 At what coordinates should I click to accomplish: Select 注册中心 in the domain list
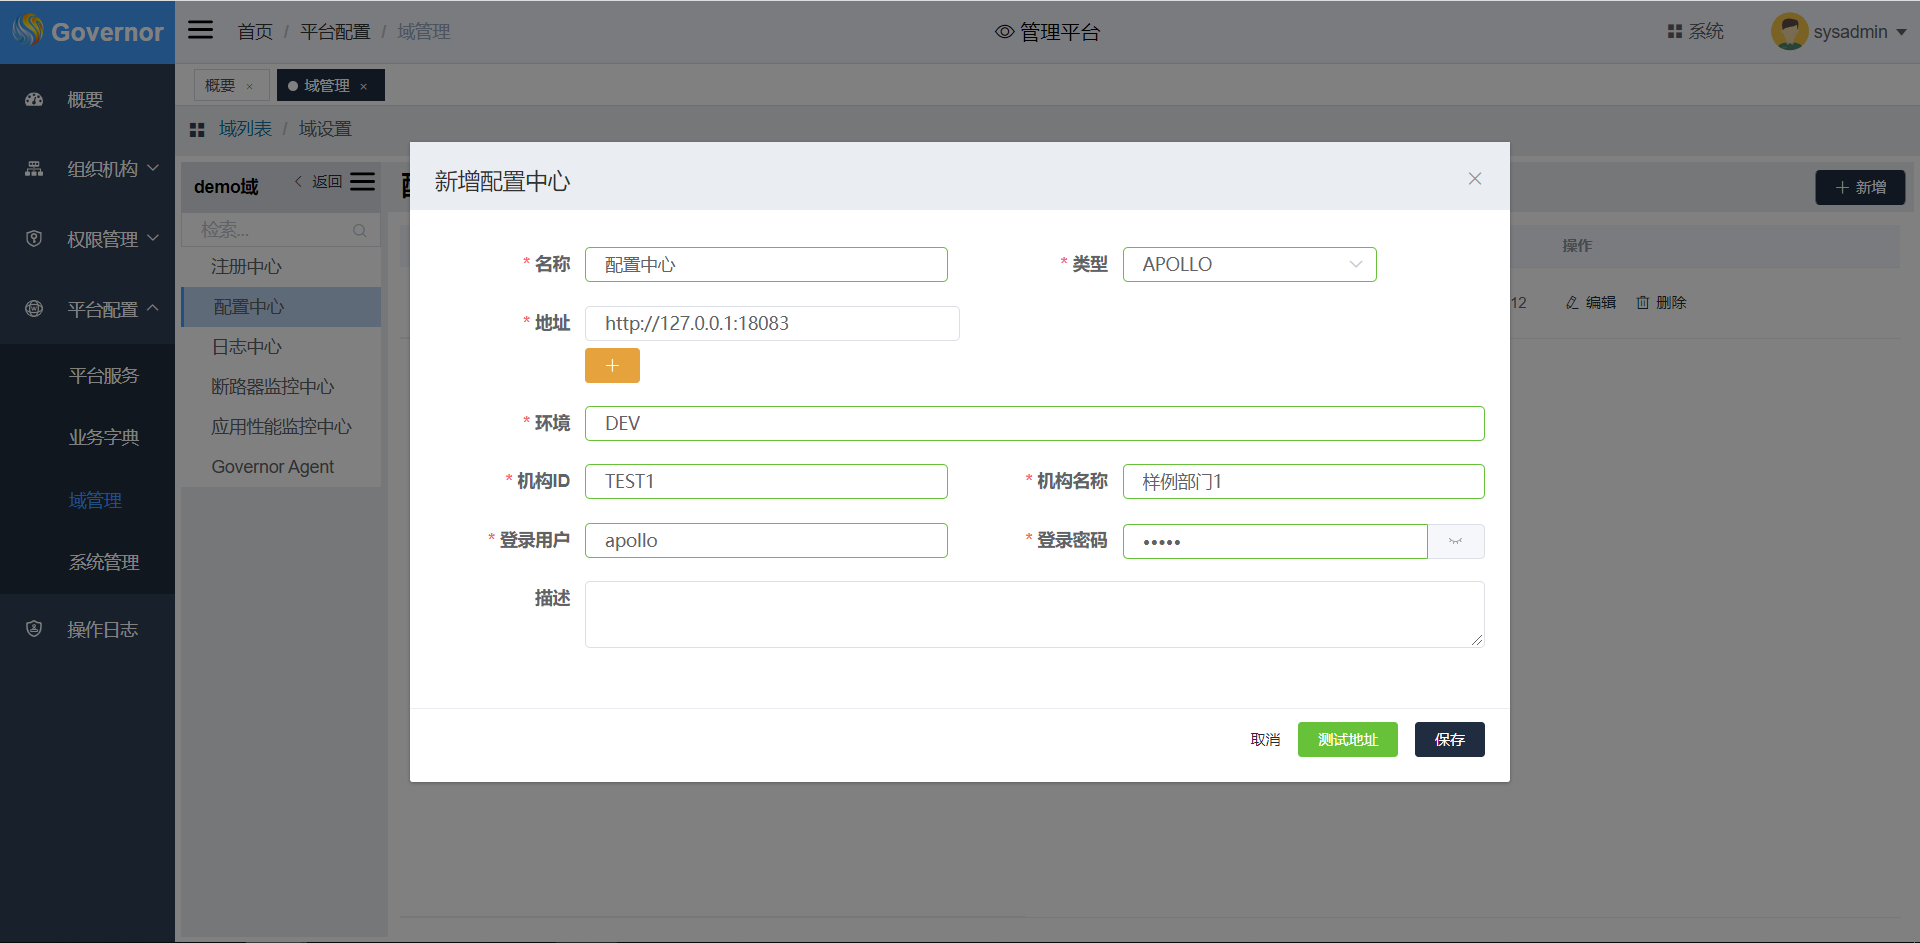246,267
